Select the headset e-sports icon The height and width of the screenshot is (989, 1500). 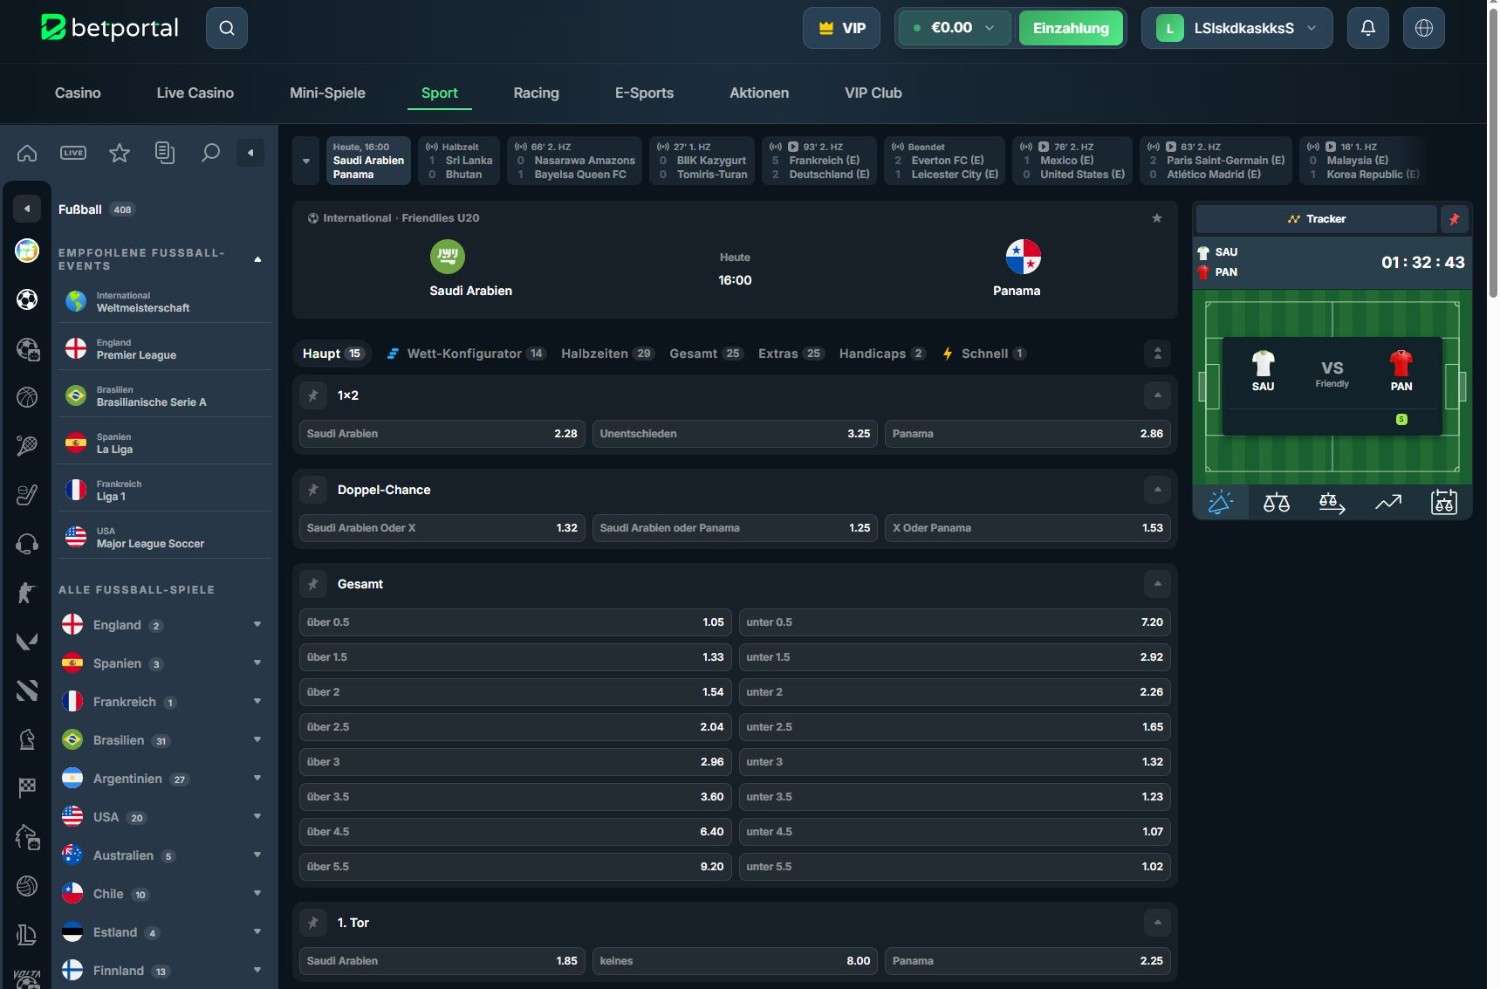[27, 544]
